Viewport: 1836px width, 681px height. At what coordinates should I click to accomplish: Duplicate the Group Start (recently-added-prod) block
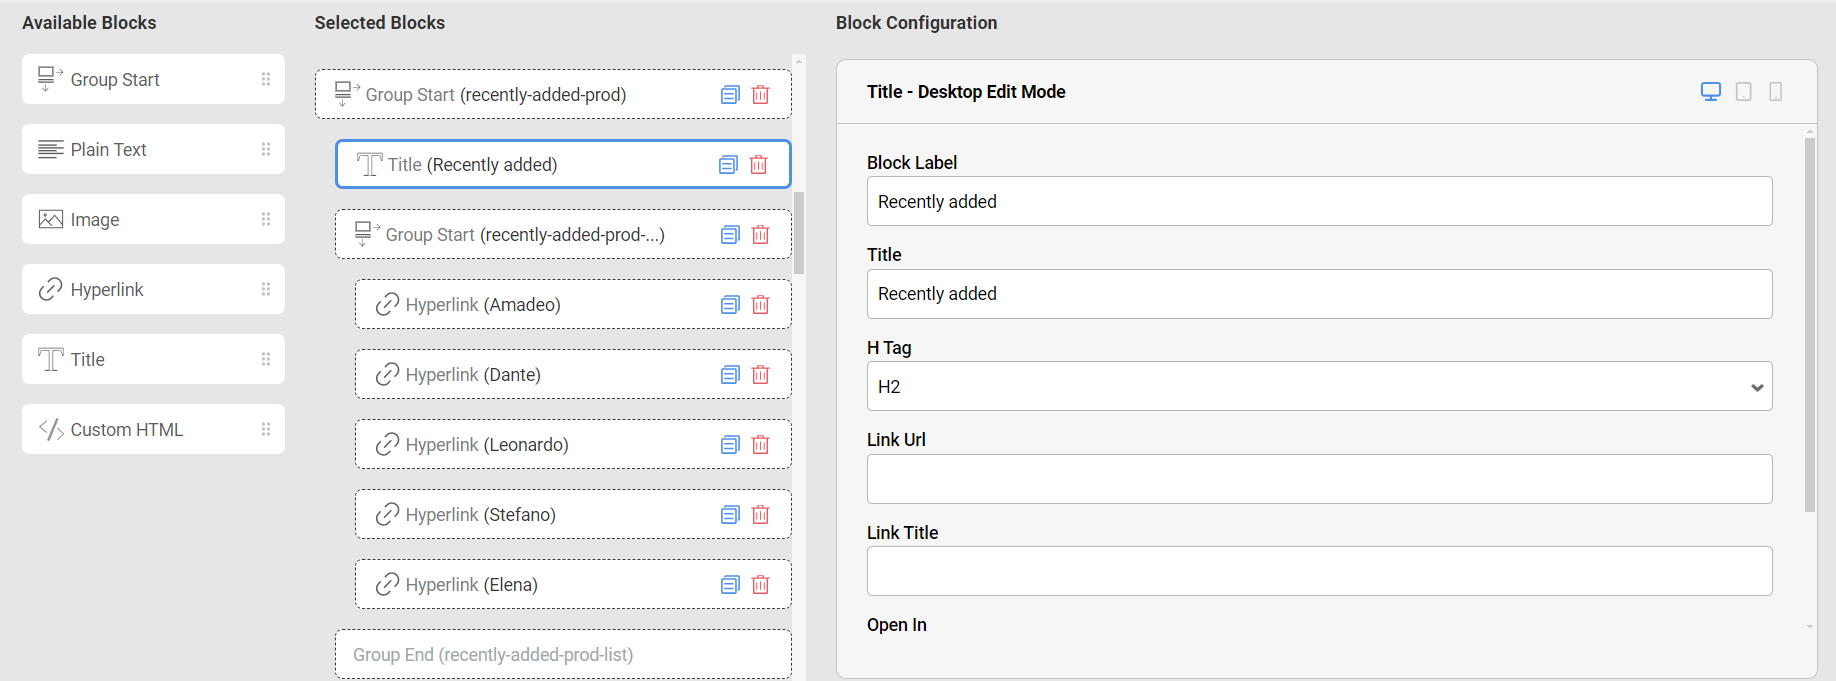[730, 95]
